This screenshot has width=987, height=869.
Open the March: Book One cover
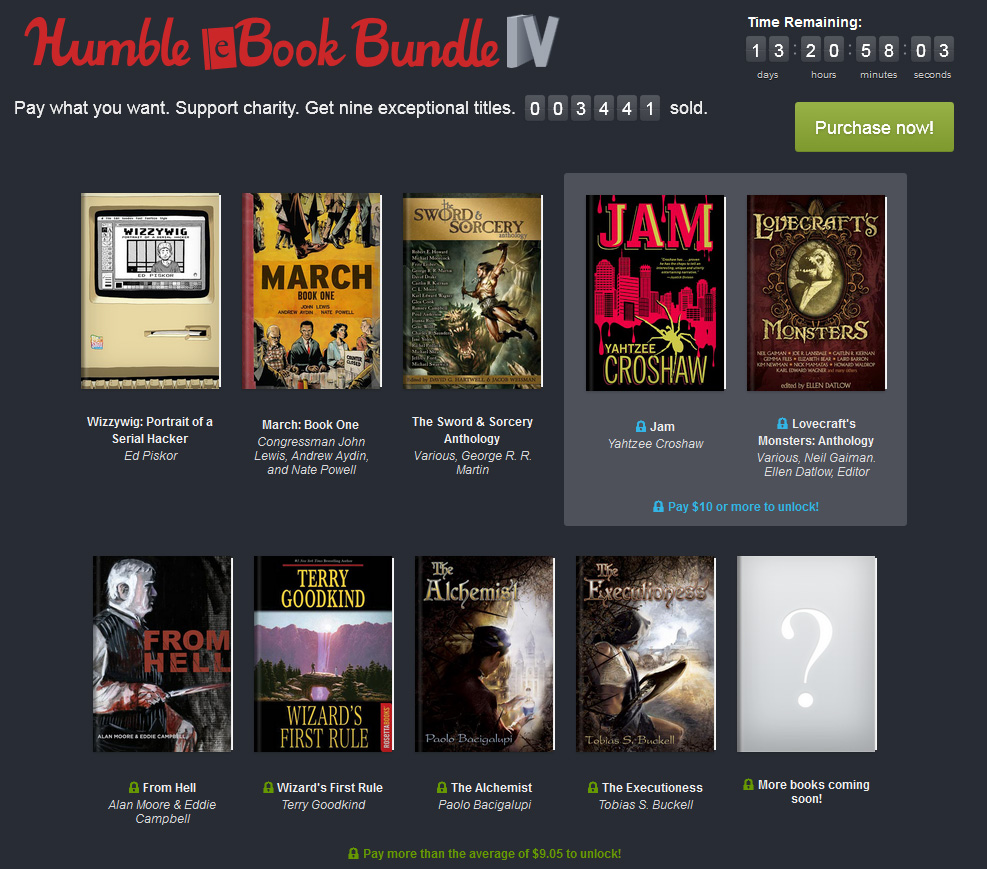(x=312, y=291)
